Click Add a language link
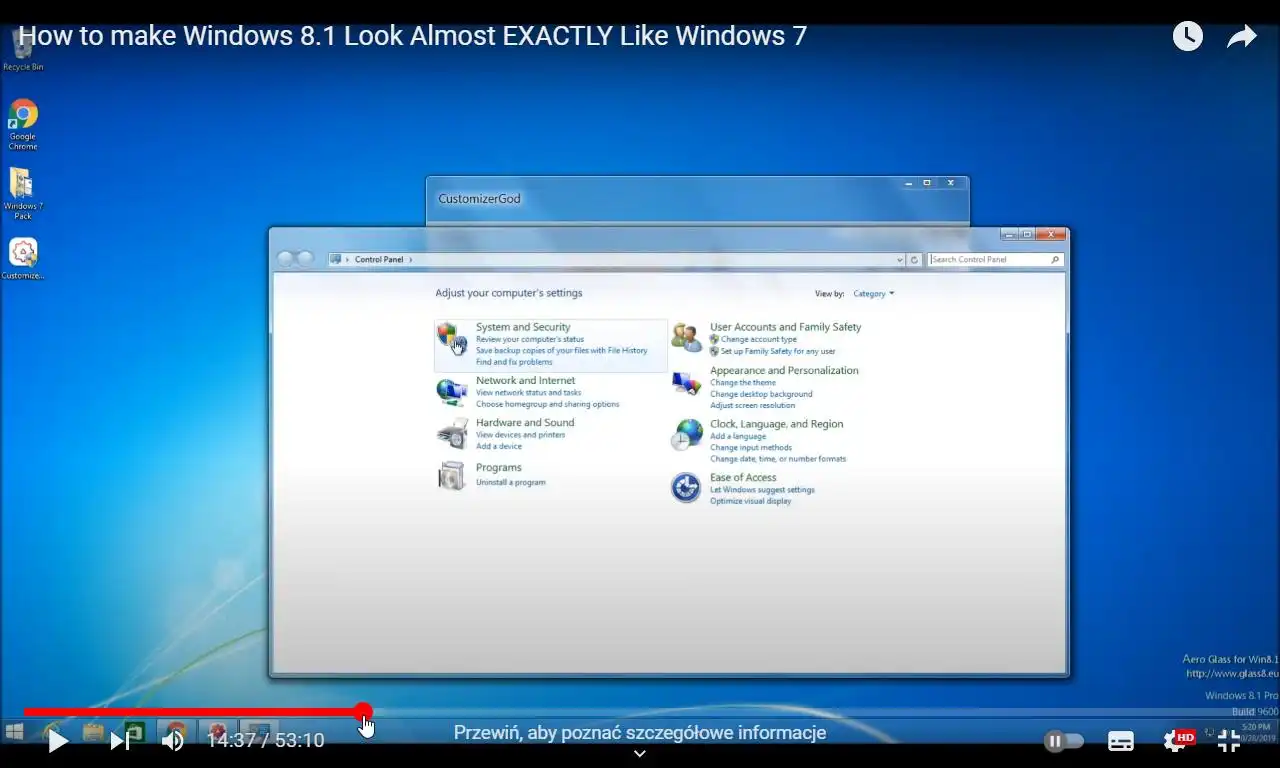This screenshot has width=1280, height=768. point(738,436)
